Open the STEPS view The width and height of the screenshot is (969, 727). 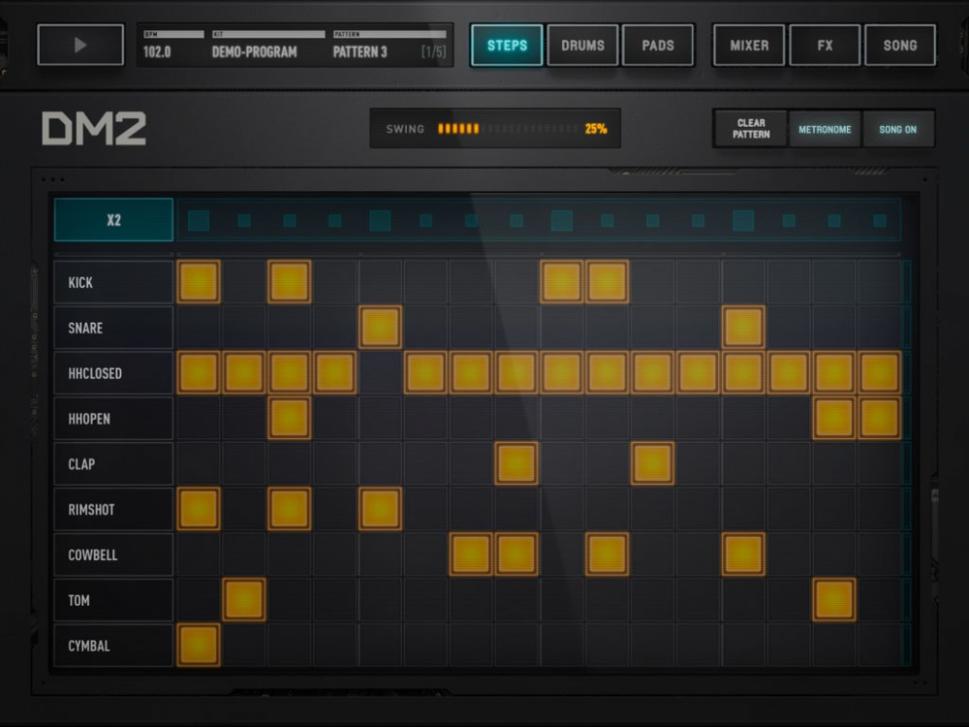[x=505, y=44]
